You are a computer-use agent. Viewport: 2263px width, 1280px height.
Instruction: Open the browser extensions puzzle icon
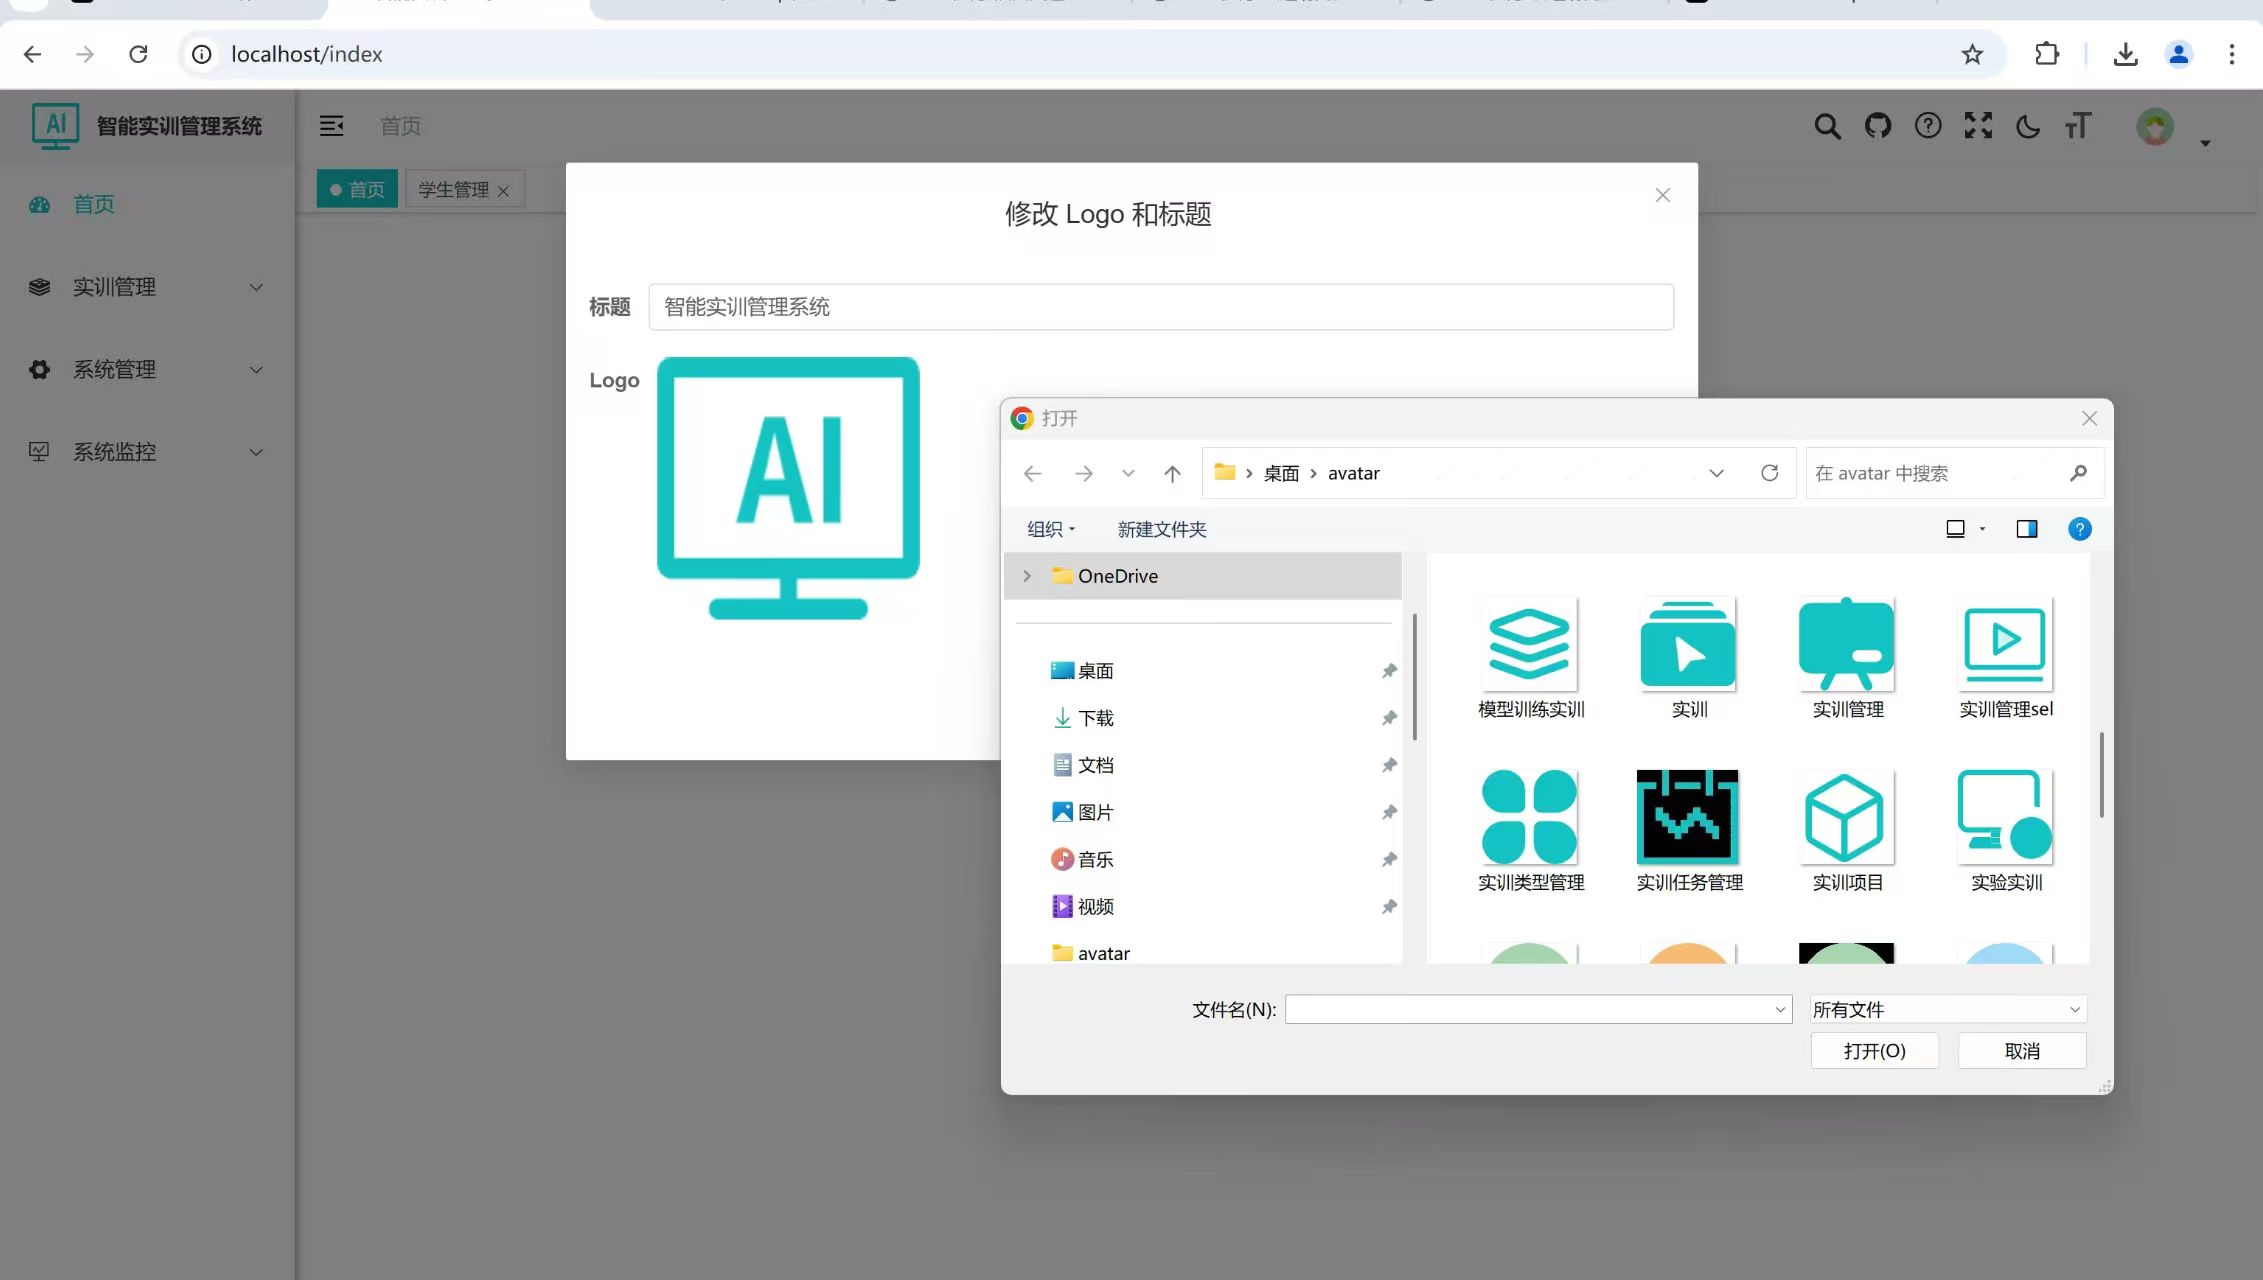point(2046,54)
